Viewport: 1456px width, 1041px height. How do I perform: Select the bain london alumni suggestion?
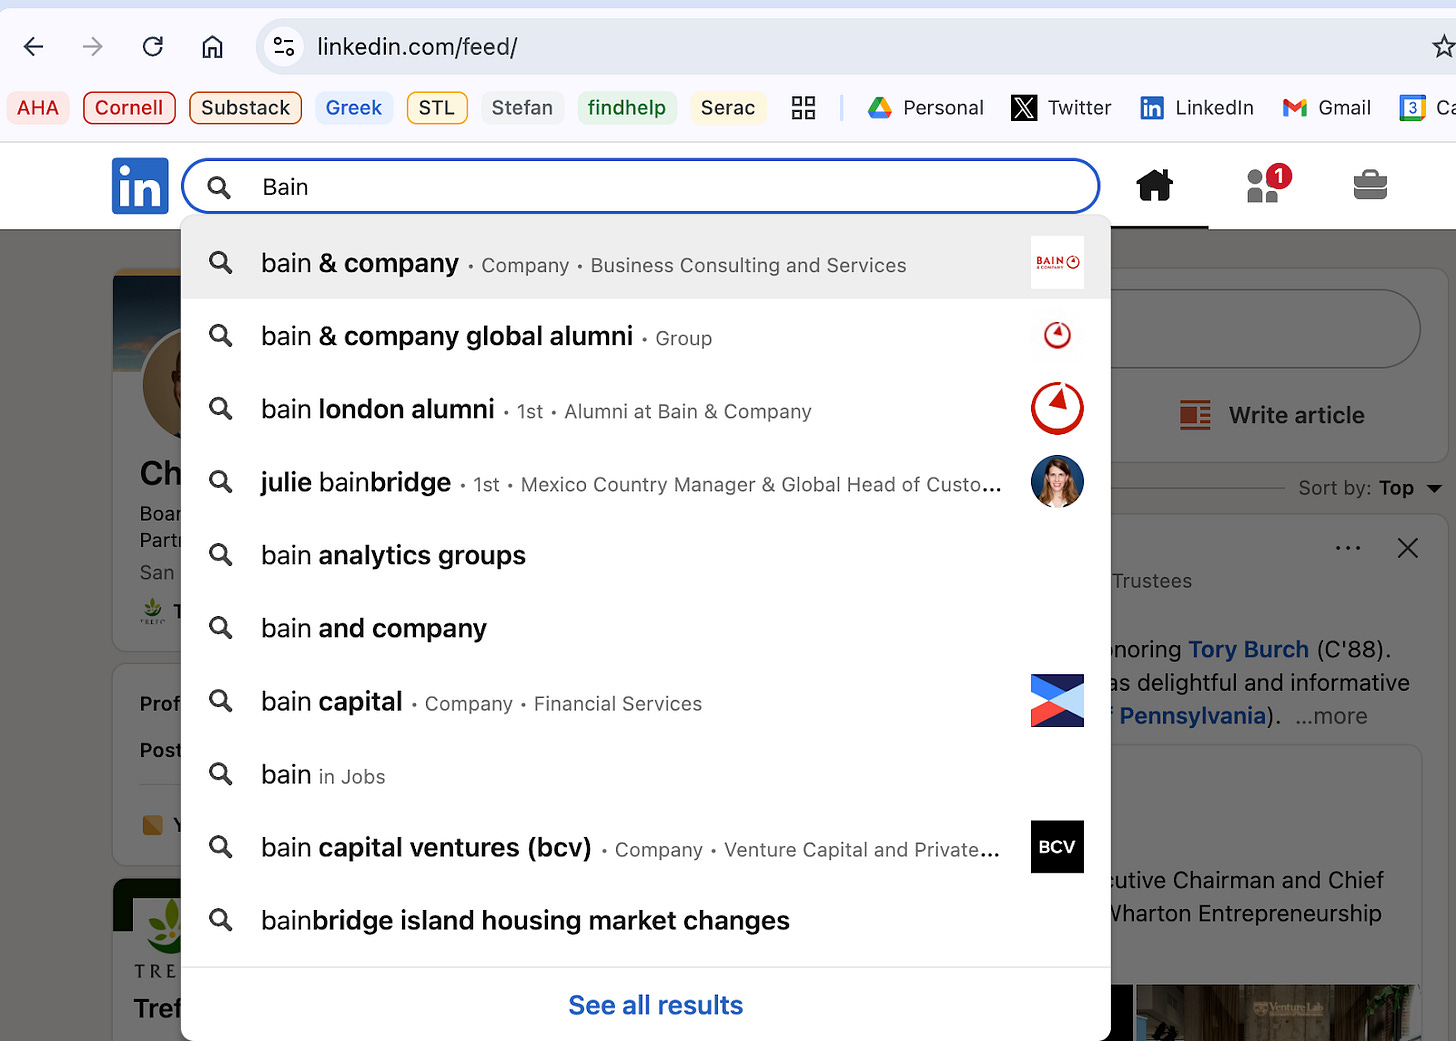(x=646, y=409)
